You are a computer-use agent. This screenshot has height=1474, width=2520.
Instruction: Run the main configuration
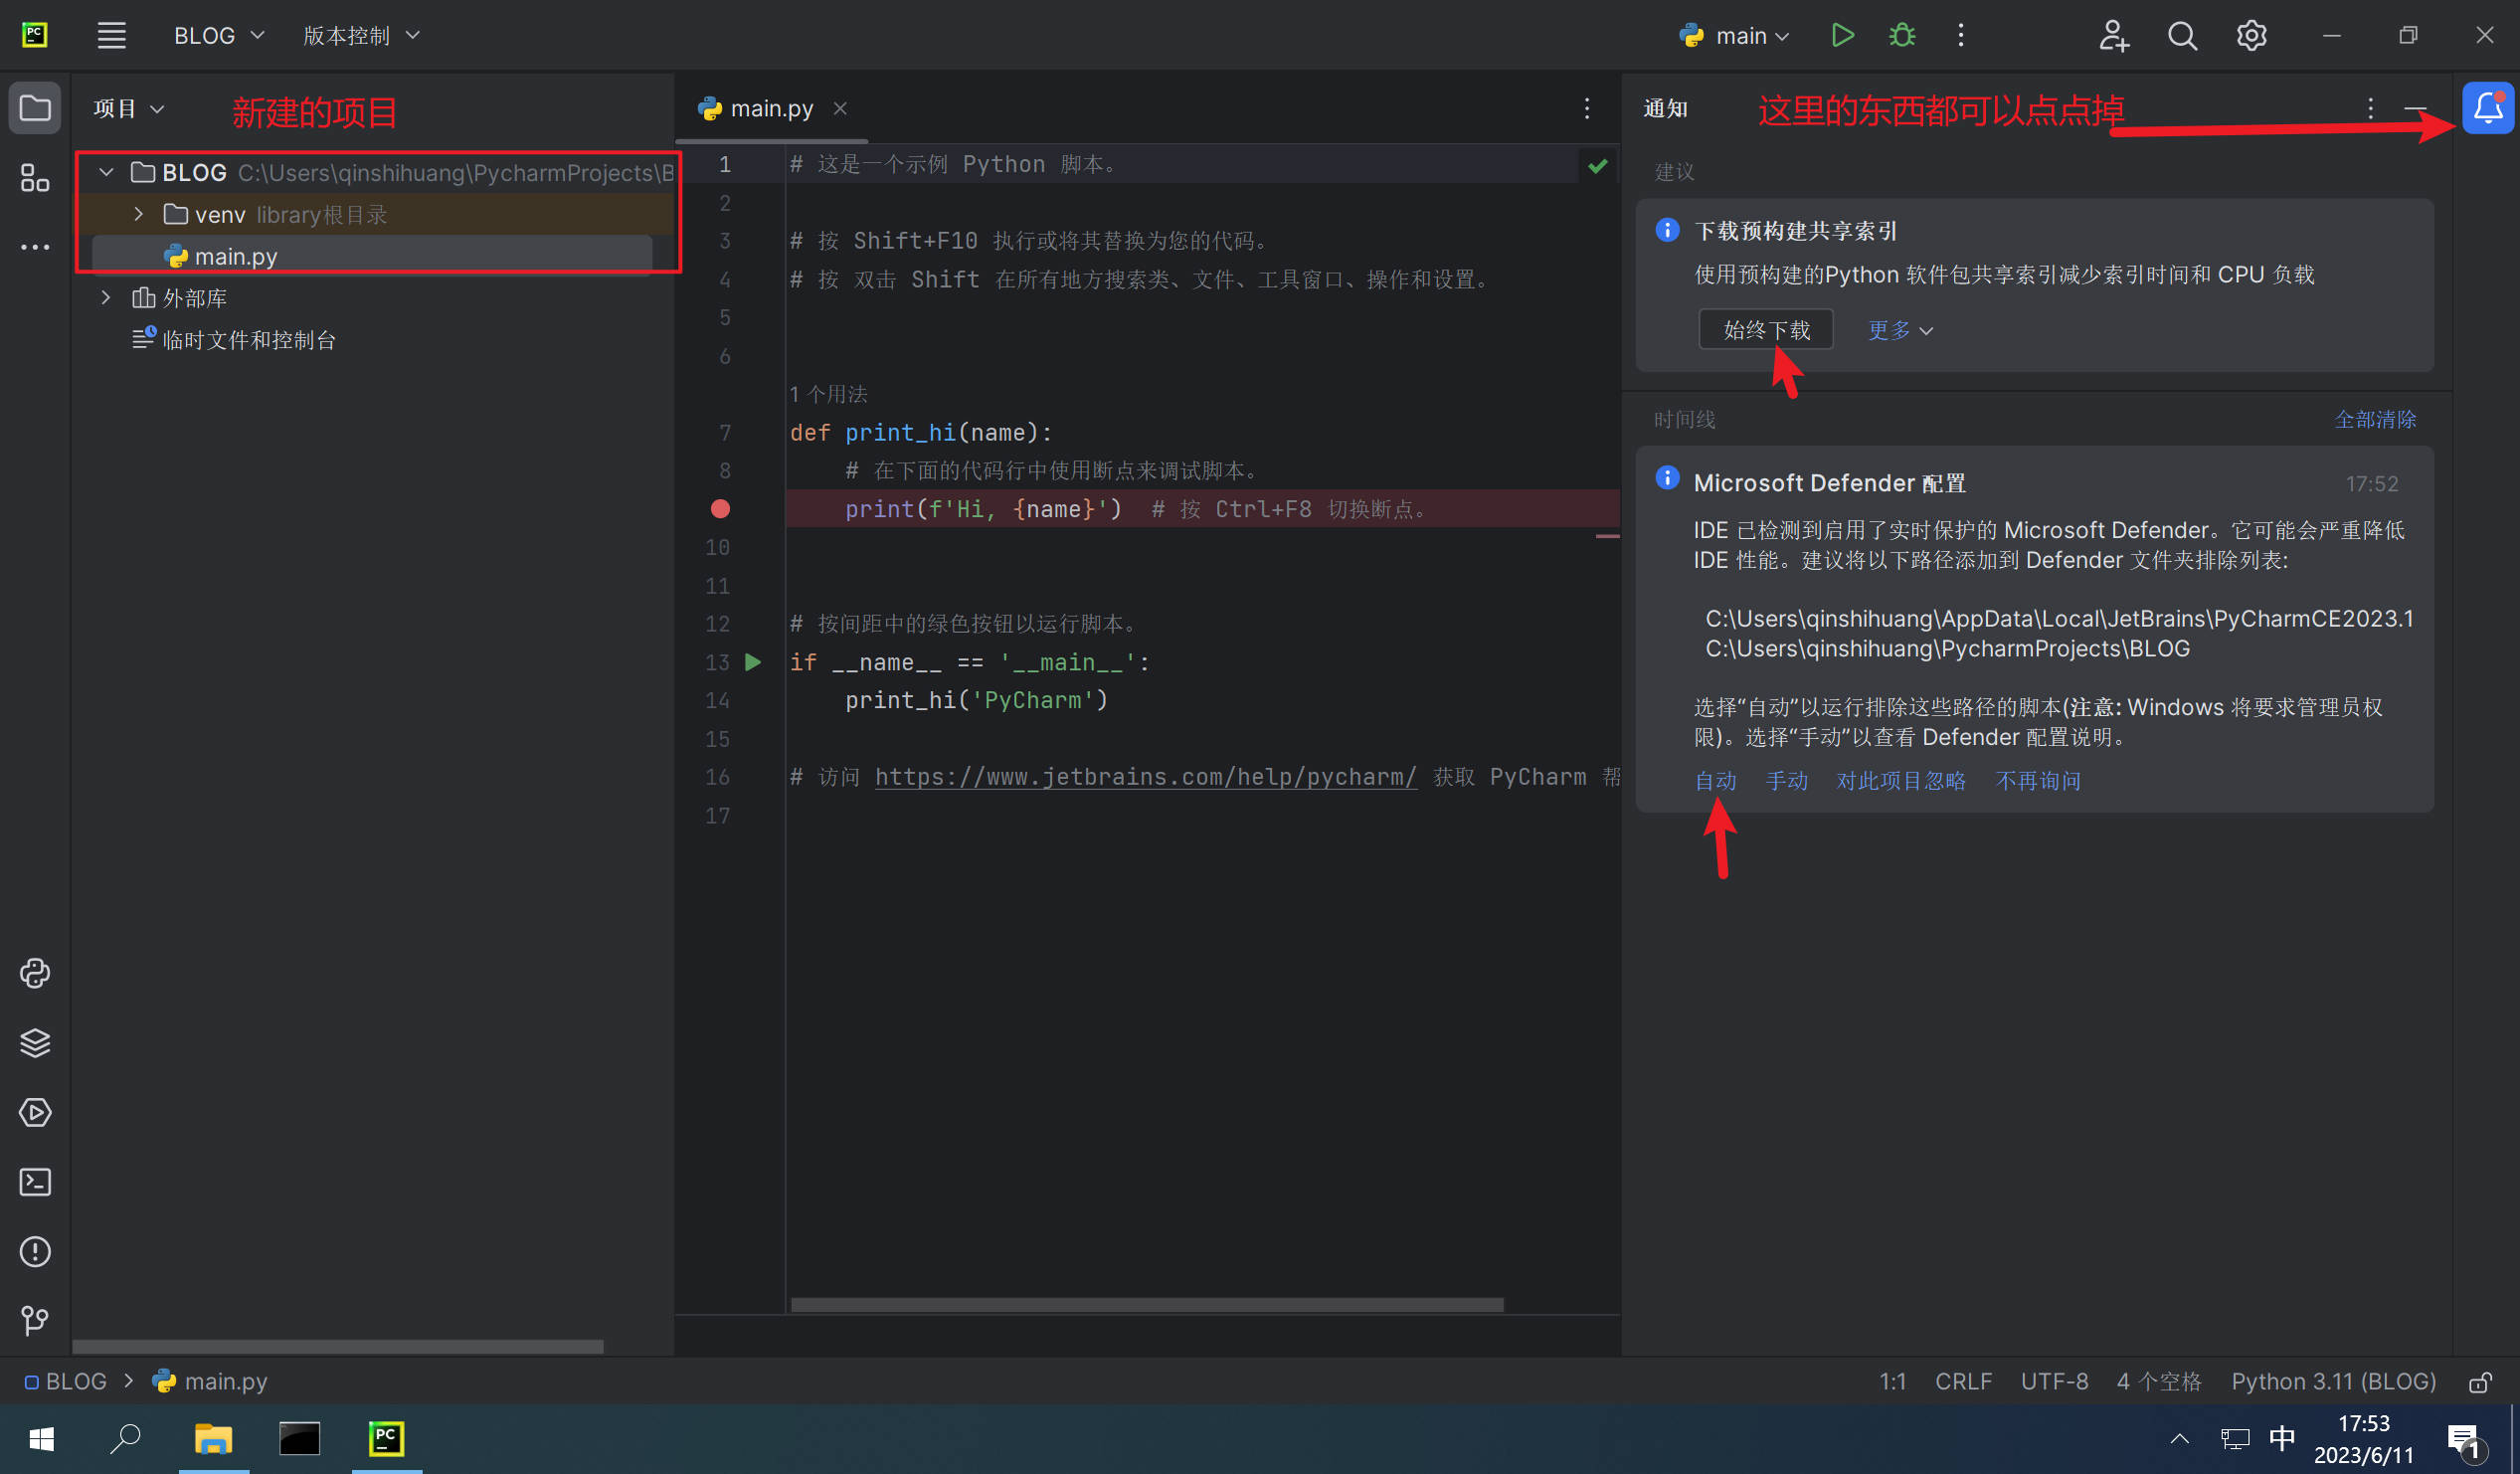pos(1842,35)
